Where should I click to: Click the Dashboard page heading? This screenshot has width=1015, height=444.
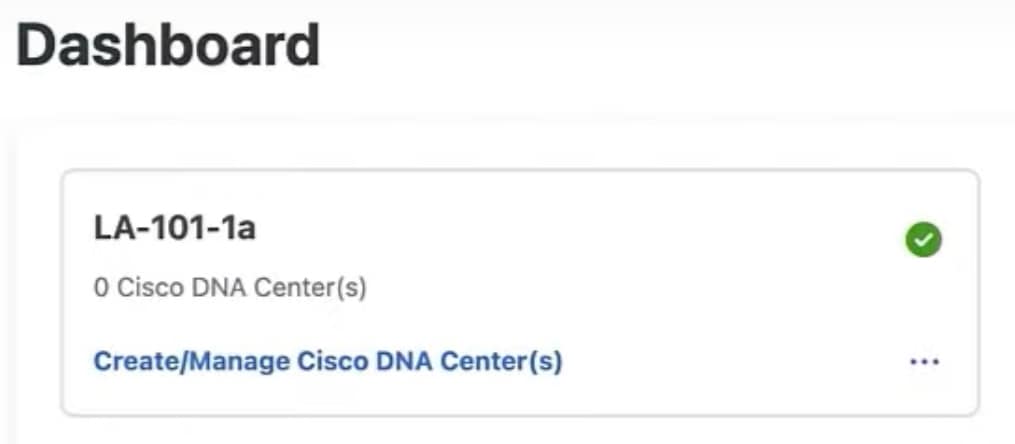click(168, 45)
